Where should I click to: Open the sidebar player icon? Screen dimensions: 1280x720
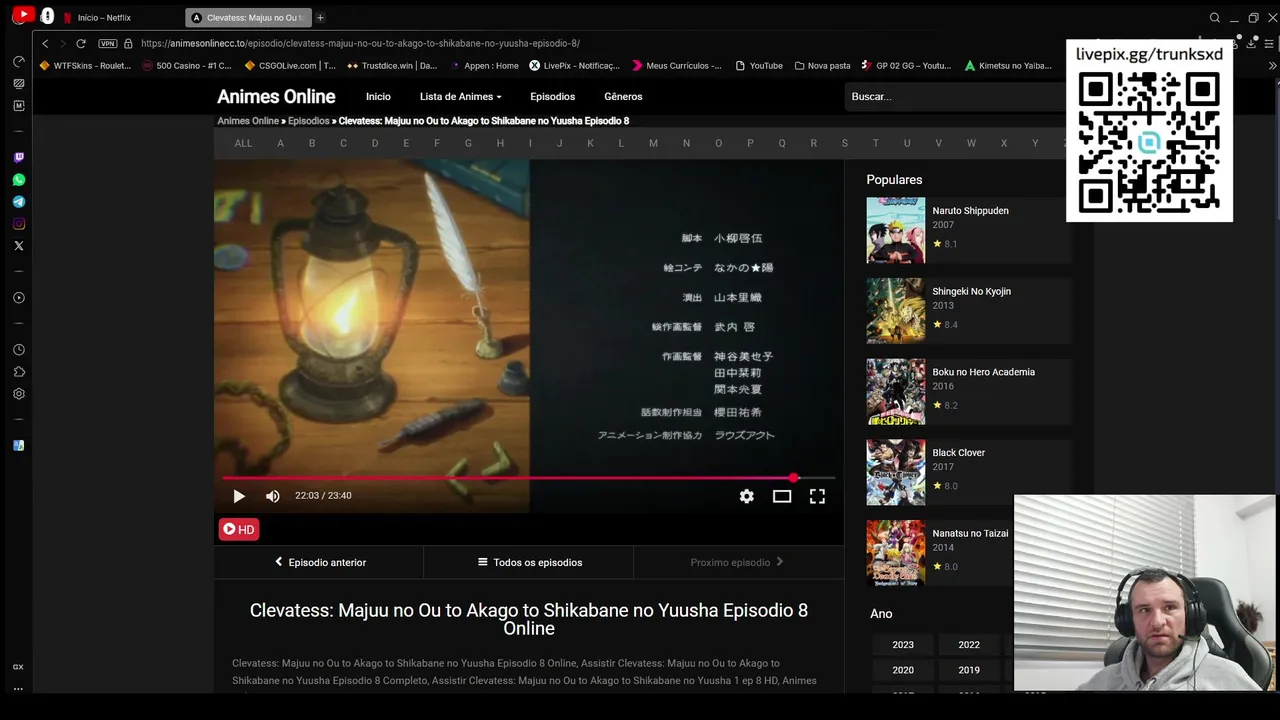(18, 298)
